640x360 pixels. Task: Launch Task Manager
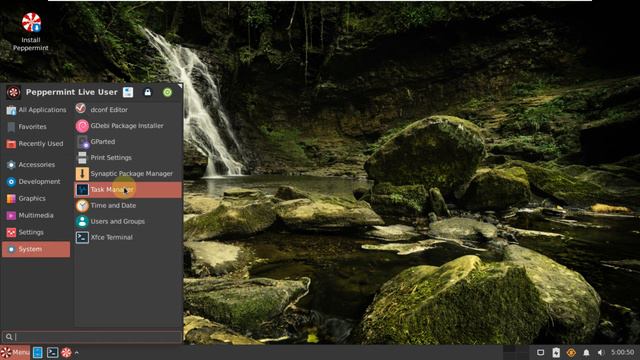click(x=128, y=189)
